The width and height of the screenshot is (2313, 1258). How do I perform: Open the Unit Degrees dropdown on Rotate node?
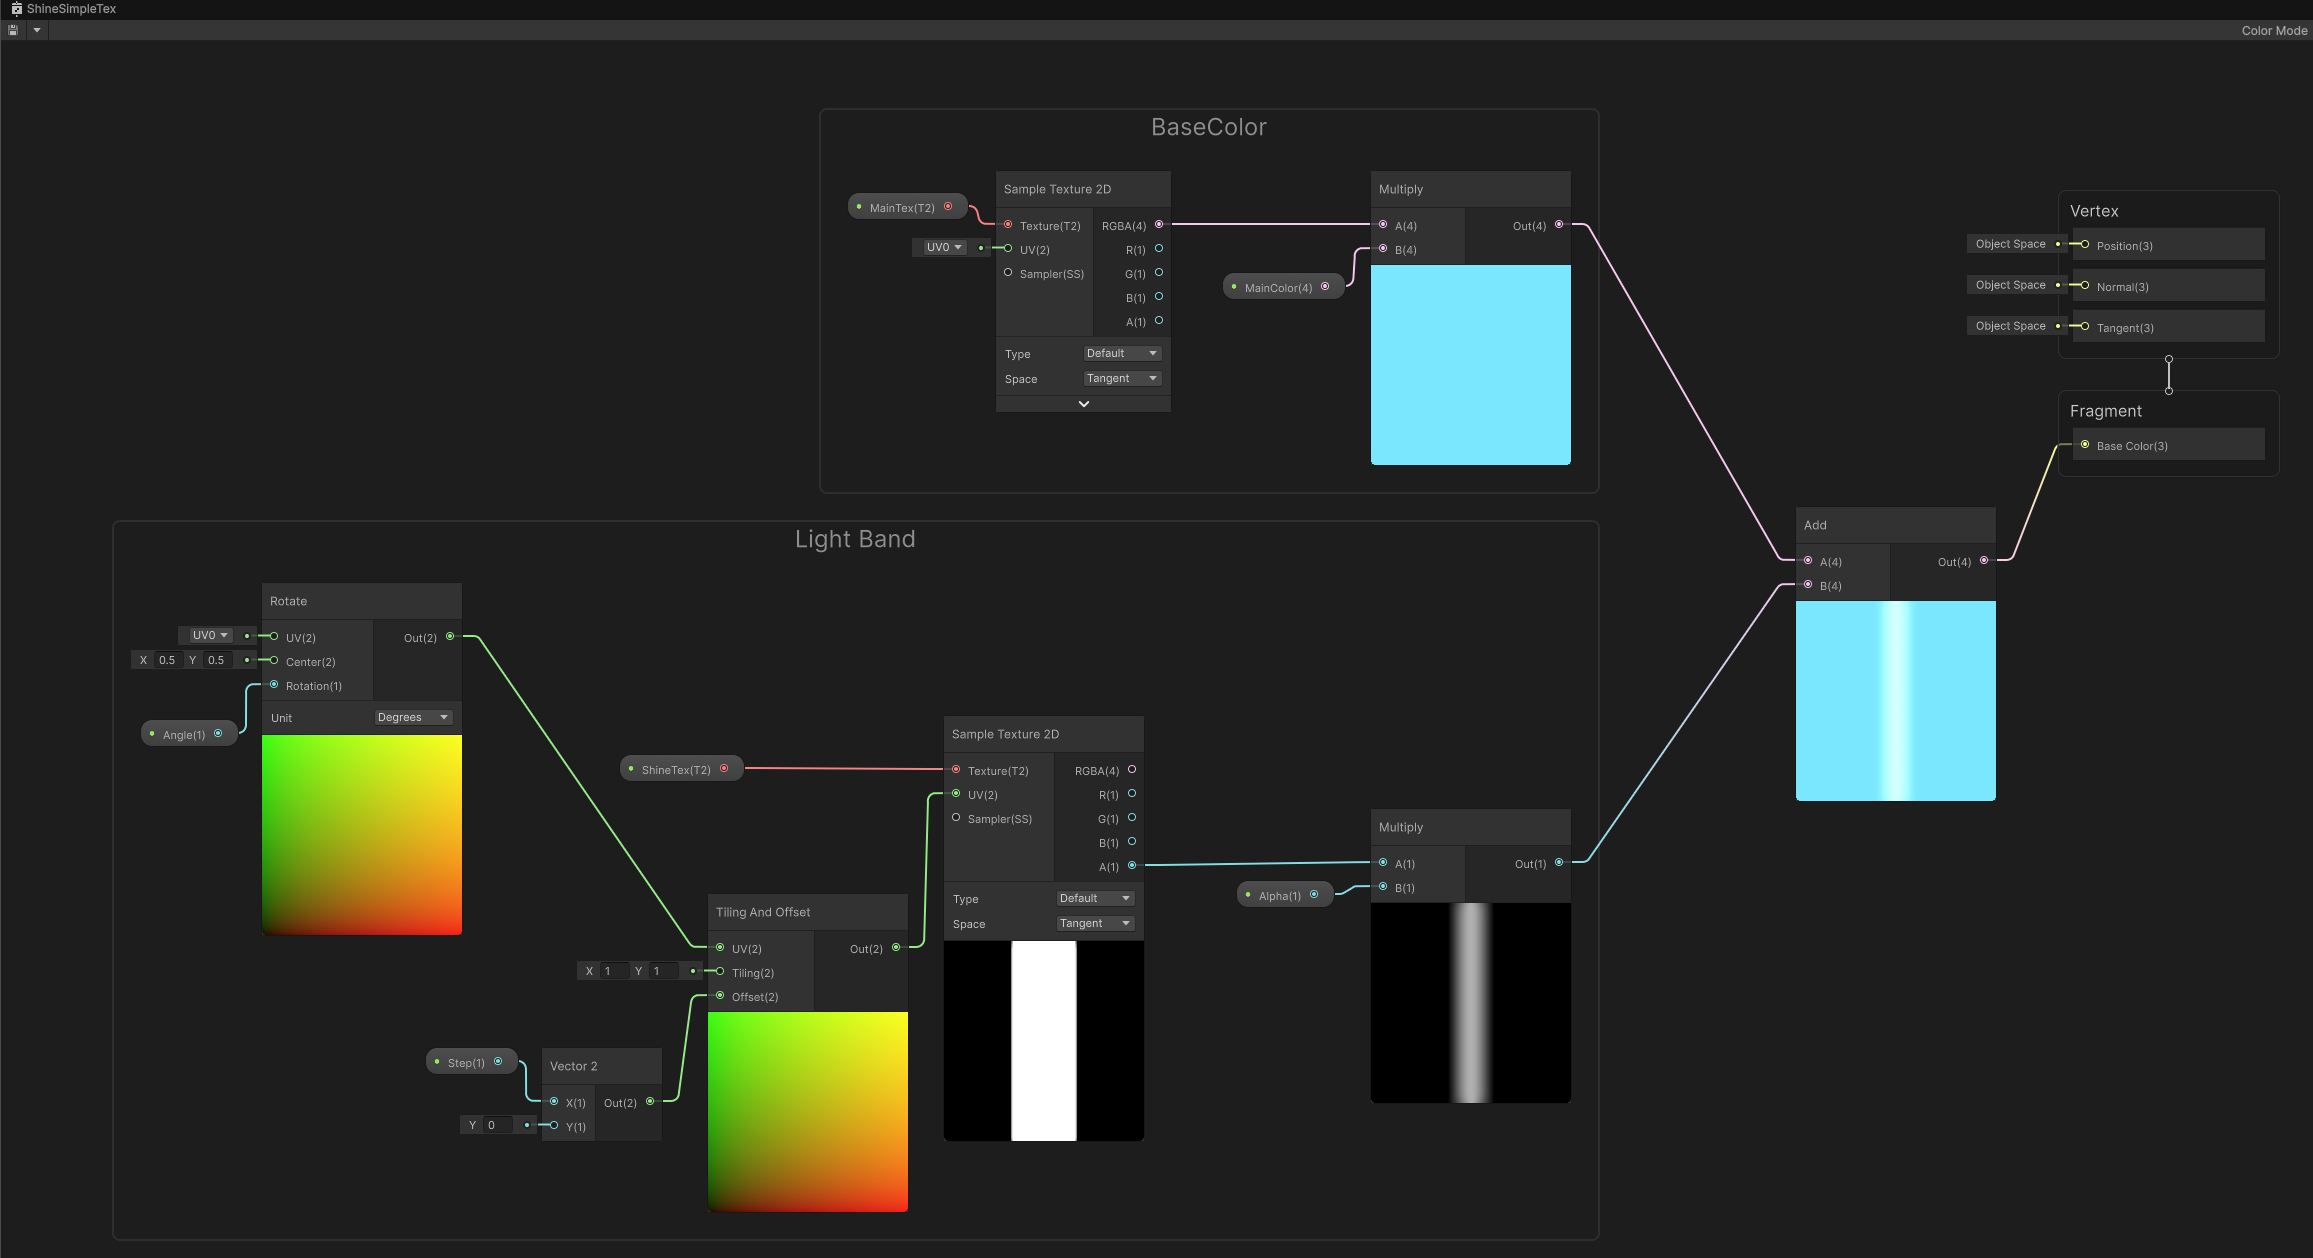(413, 717)
